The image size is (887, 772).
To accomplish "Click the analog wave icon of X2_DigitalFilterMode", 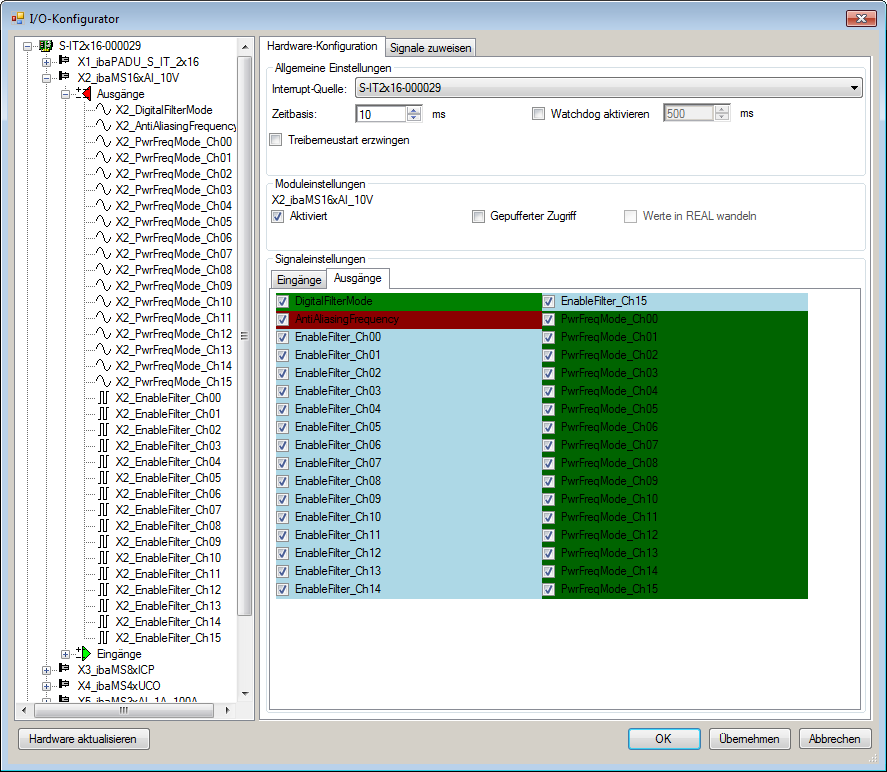I will (x=103, y=110).
